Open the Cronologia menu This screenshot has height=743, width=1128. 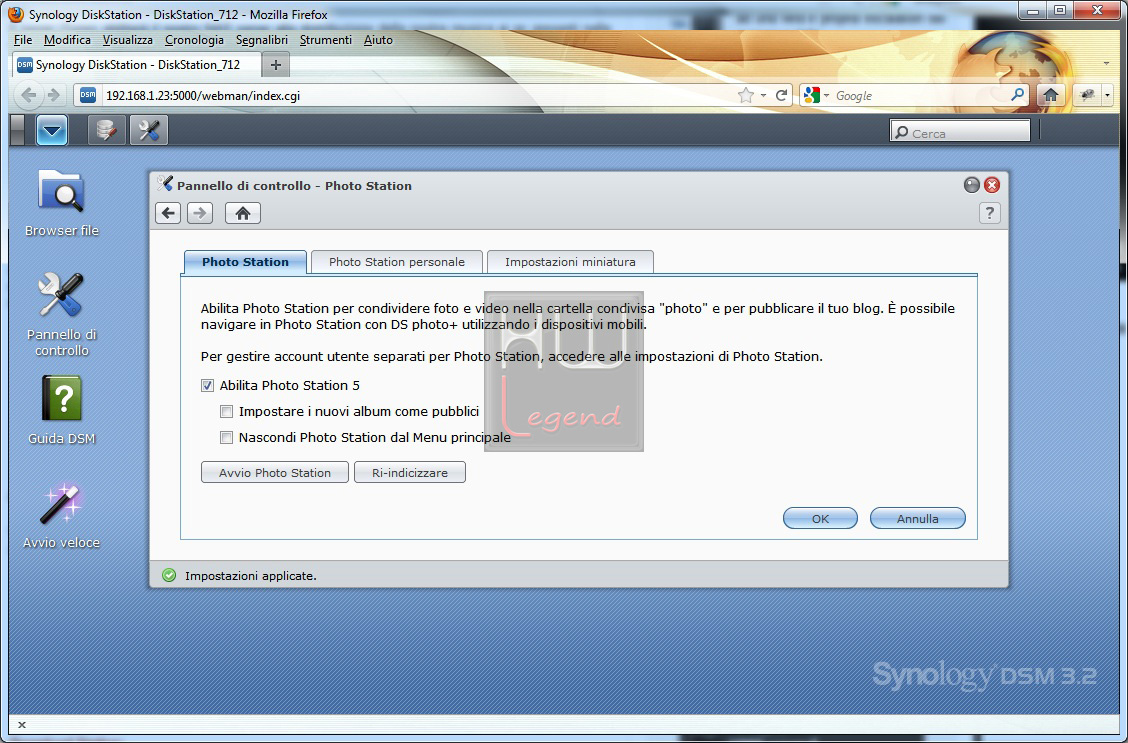pos(194,40)
